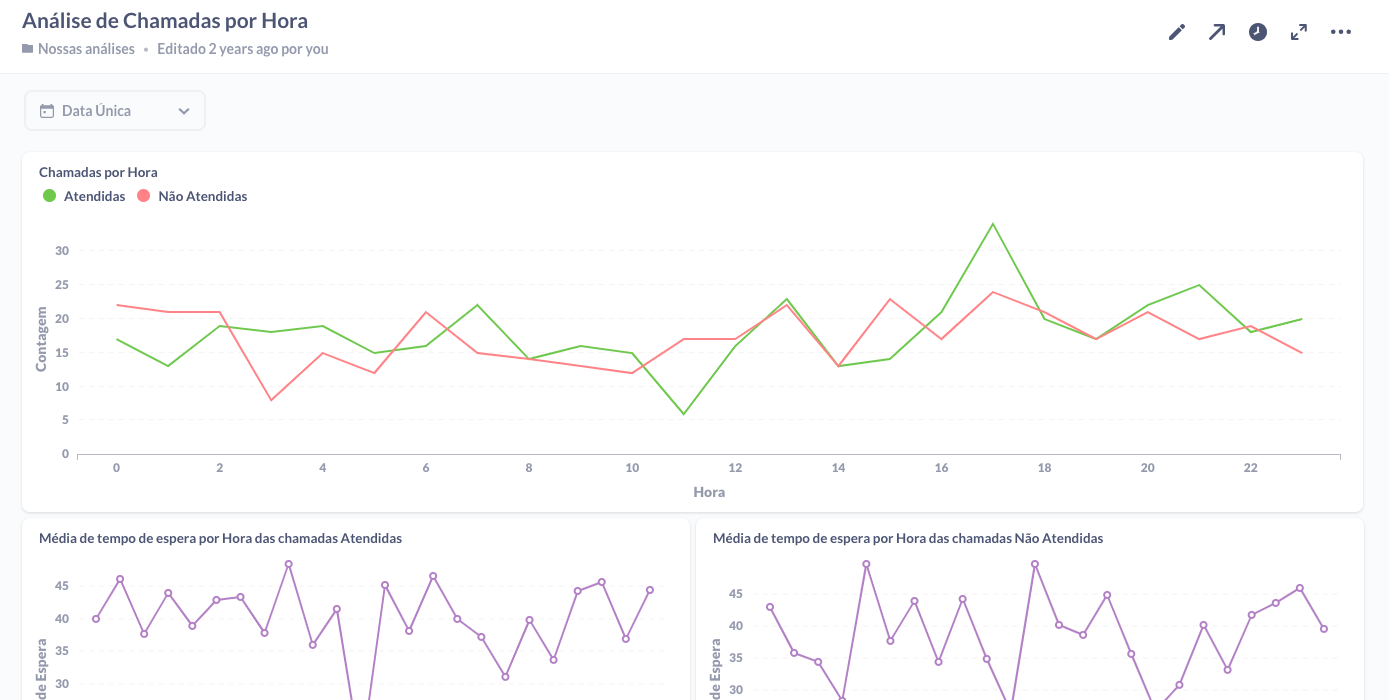This screenshot has height=700, width=1389.
Task: Open the Nossas análises collection link
Action: click(x=86, y=49)
